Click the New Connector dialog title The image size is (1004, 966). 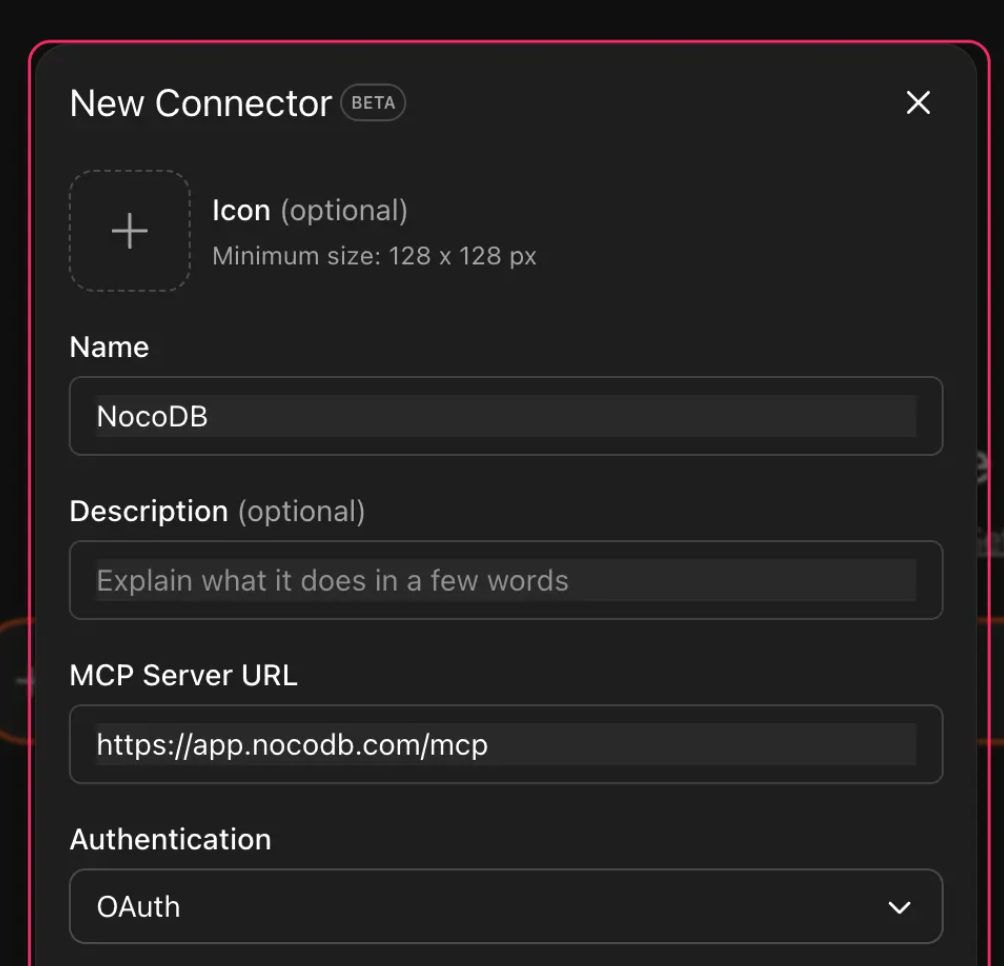pyautogui.click(x=200, y=103)
